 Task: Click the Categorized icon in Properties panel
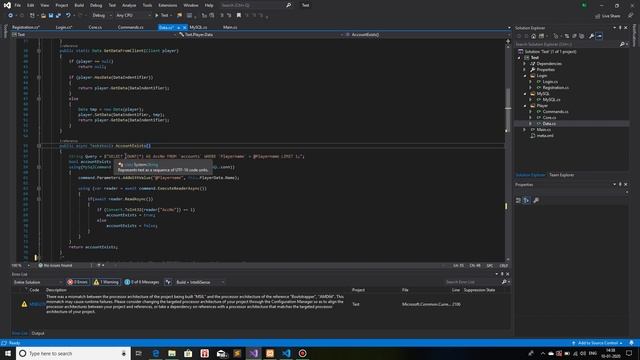(x=518, y=200)
